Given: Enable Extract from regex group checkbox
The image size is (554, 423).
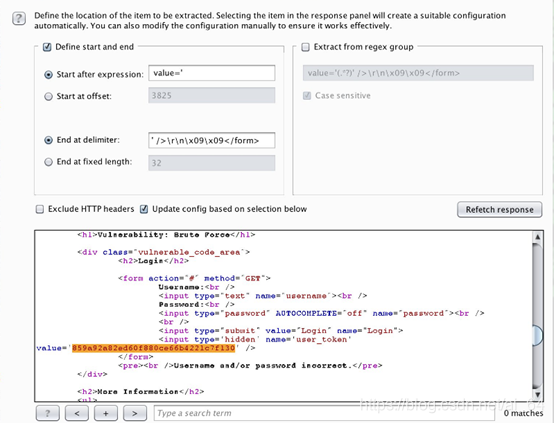Looking at the screenshot, I should (305, 47).
